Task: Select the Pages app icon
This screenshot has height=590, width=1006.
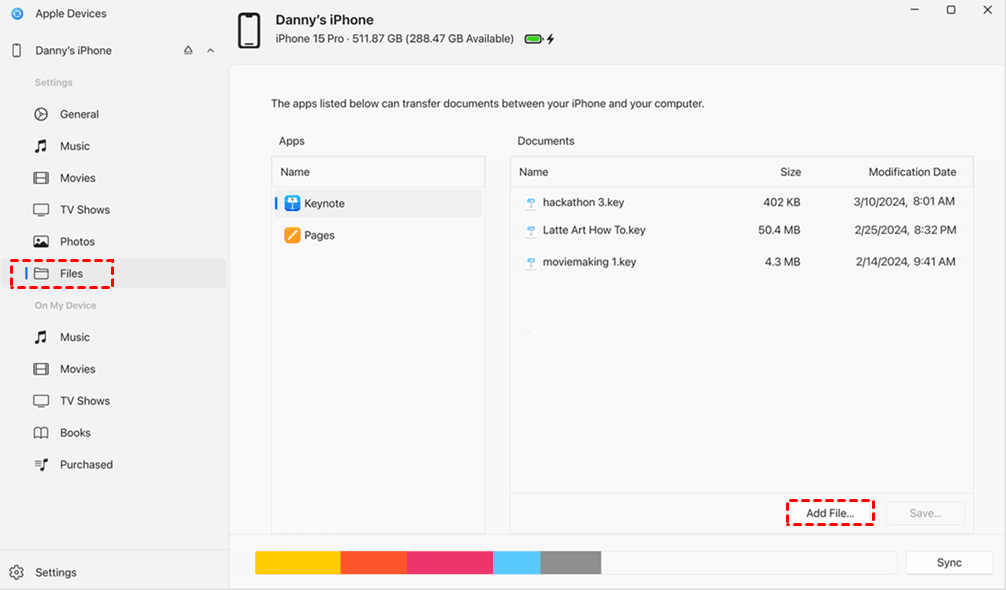Action: click(292, 235)
